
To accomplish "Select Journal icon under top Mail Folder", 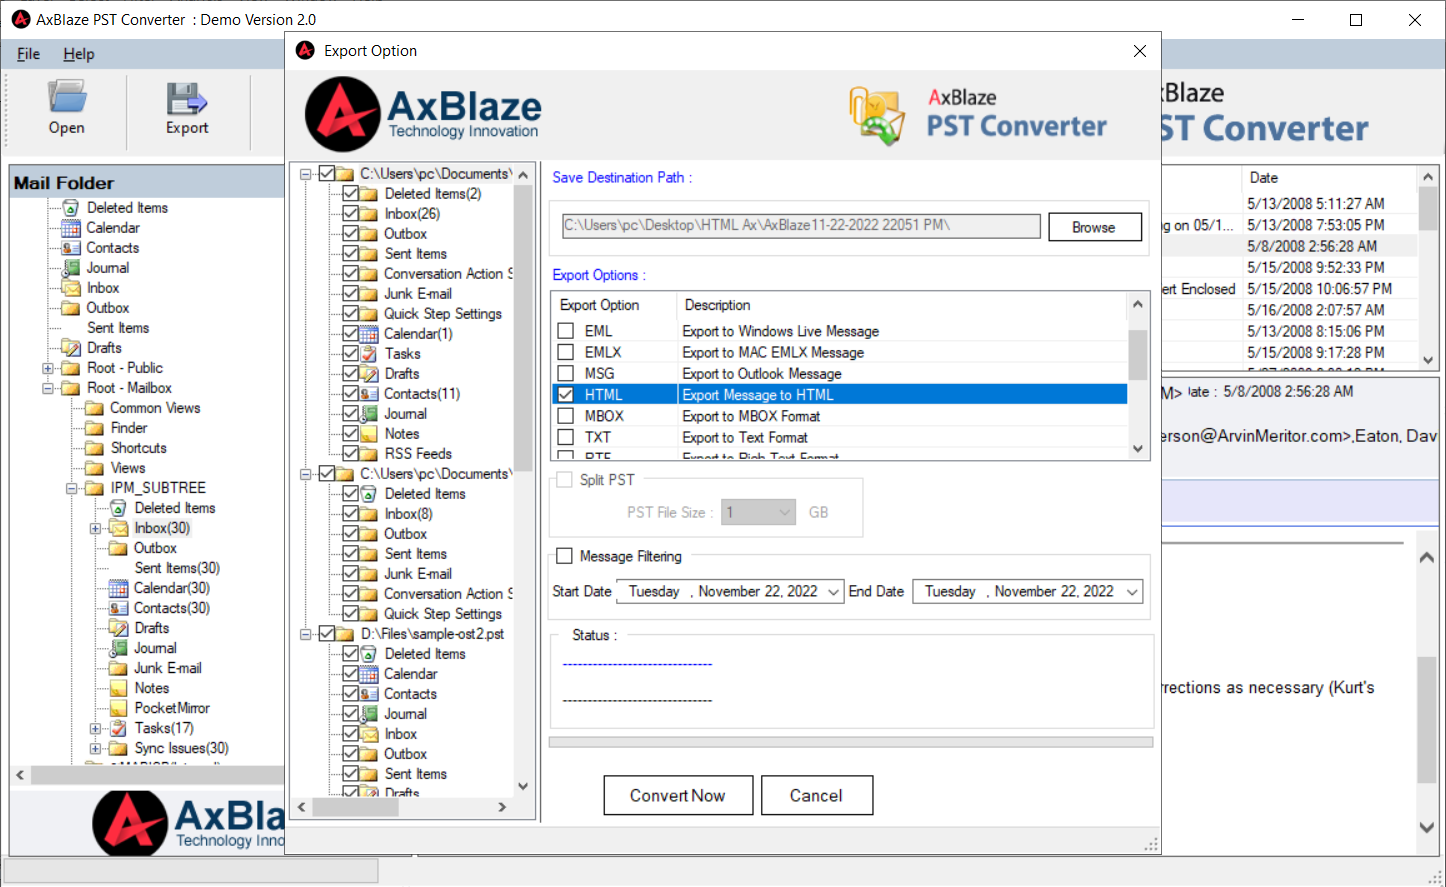I will coord(71,268).
